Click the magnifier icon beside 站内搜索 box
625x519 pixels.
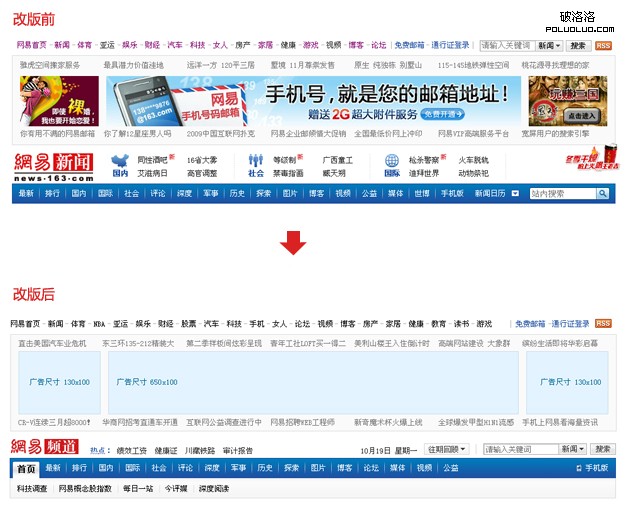603,193
